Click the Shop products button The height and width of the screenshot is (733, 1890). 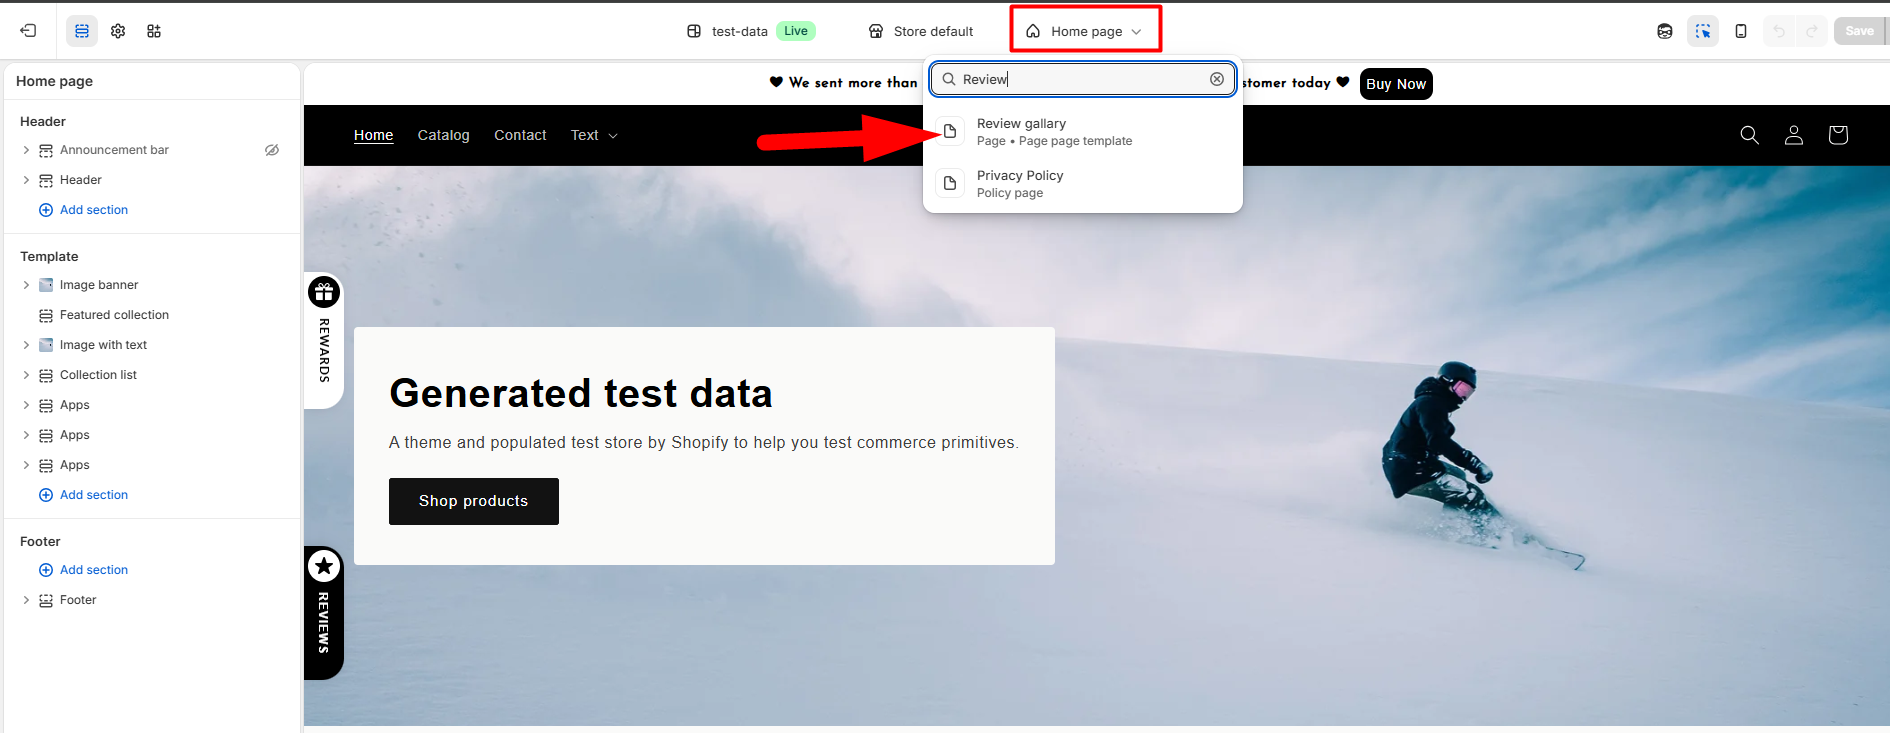[x=473, y=501]
